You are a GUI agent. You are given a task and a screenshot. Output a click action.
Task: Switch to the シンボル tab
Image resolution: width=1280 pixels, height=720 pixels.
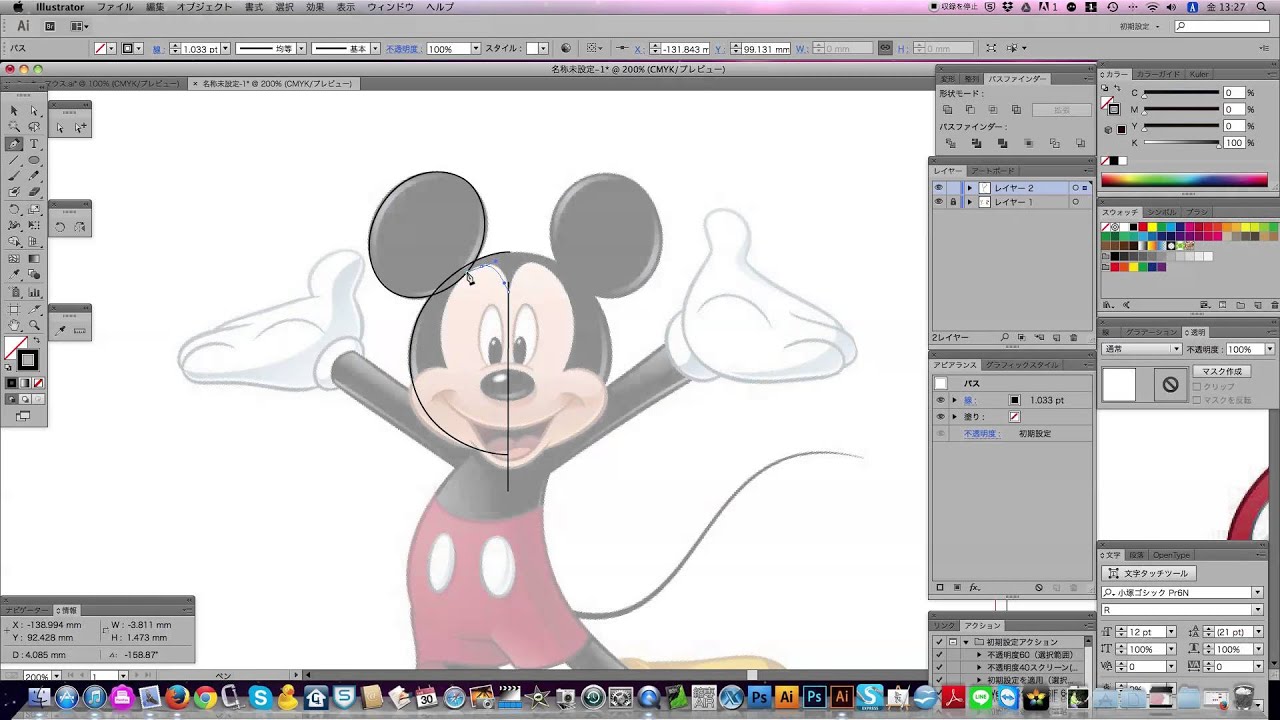[1162, 212]
